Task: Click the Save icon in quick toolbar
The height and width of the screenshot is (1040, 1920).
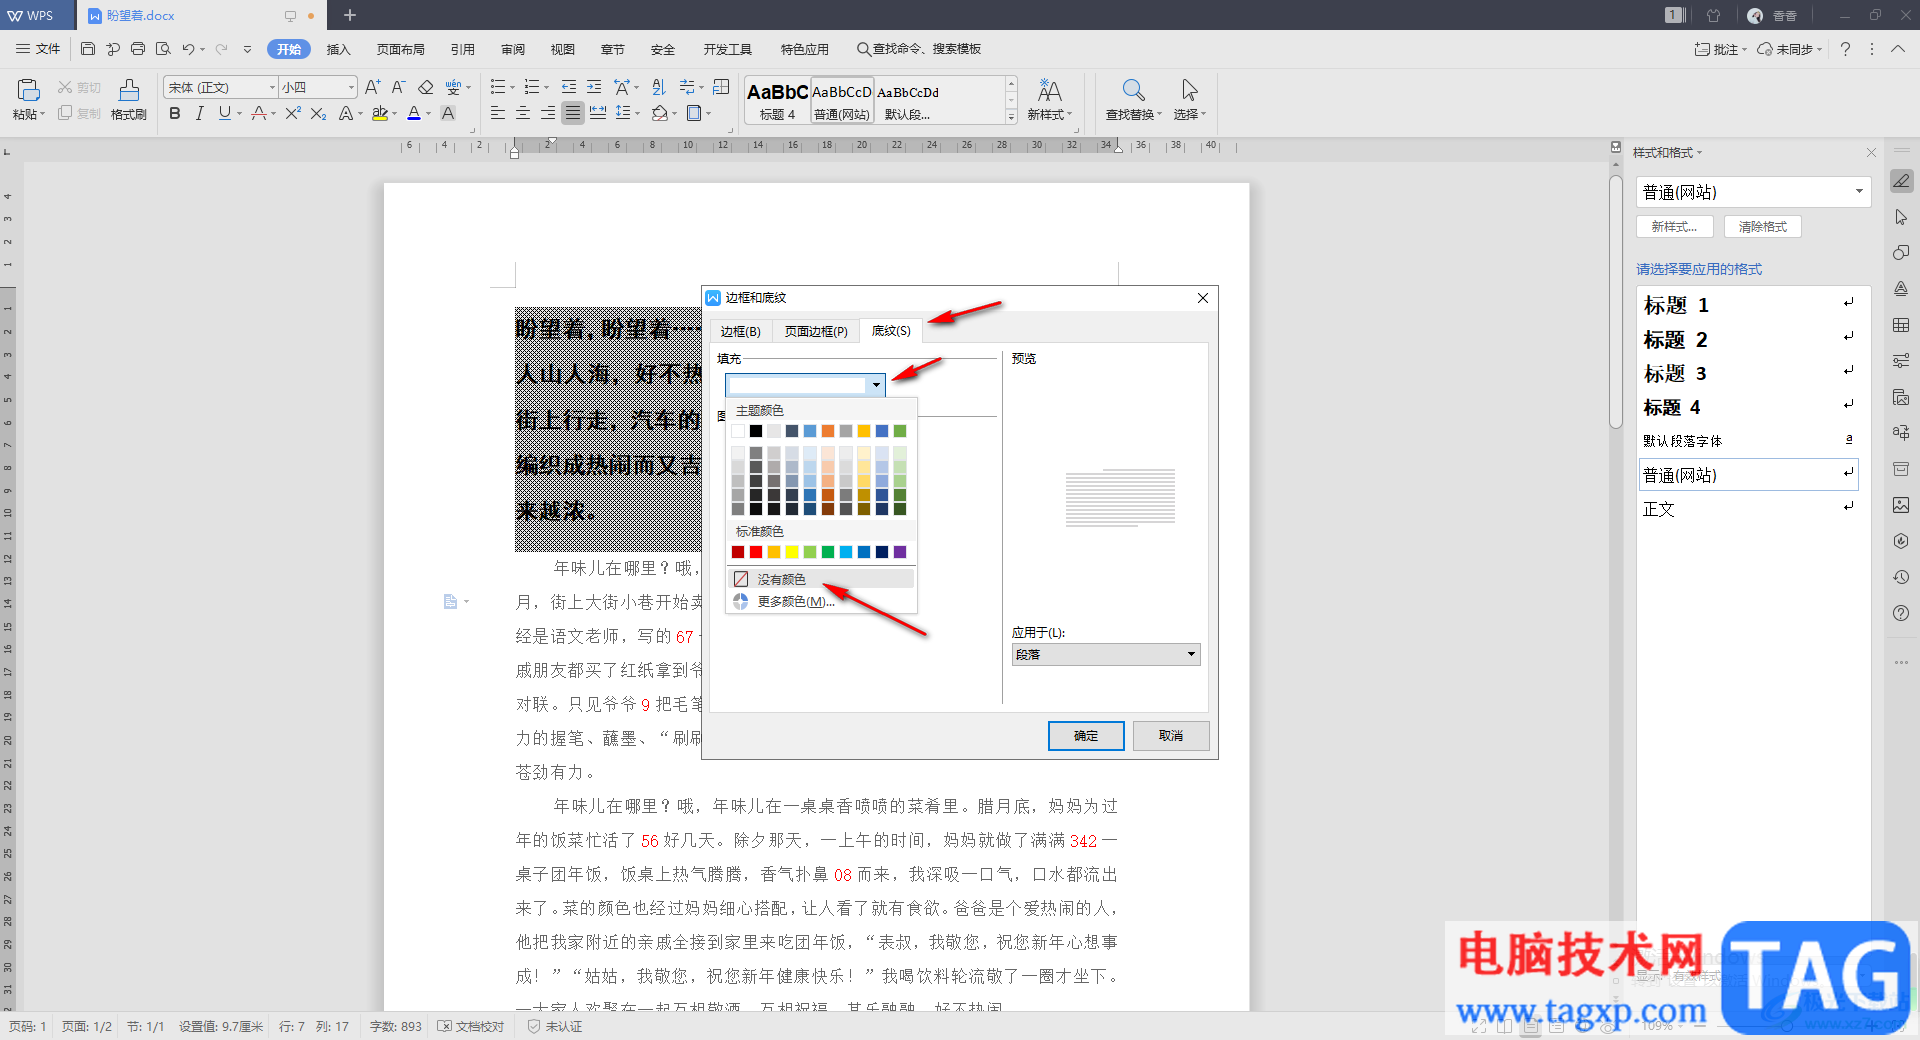Action: (x=88, y=49)
